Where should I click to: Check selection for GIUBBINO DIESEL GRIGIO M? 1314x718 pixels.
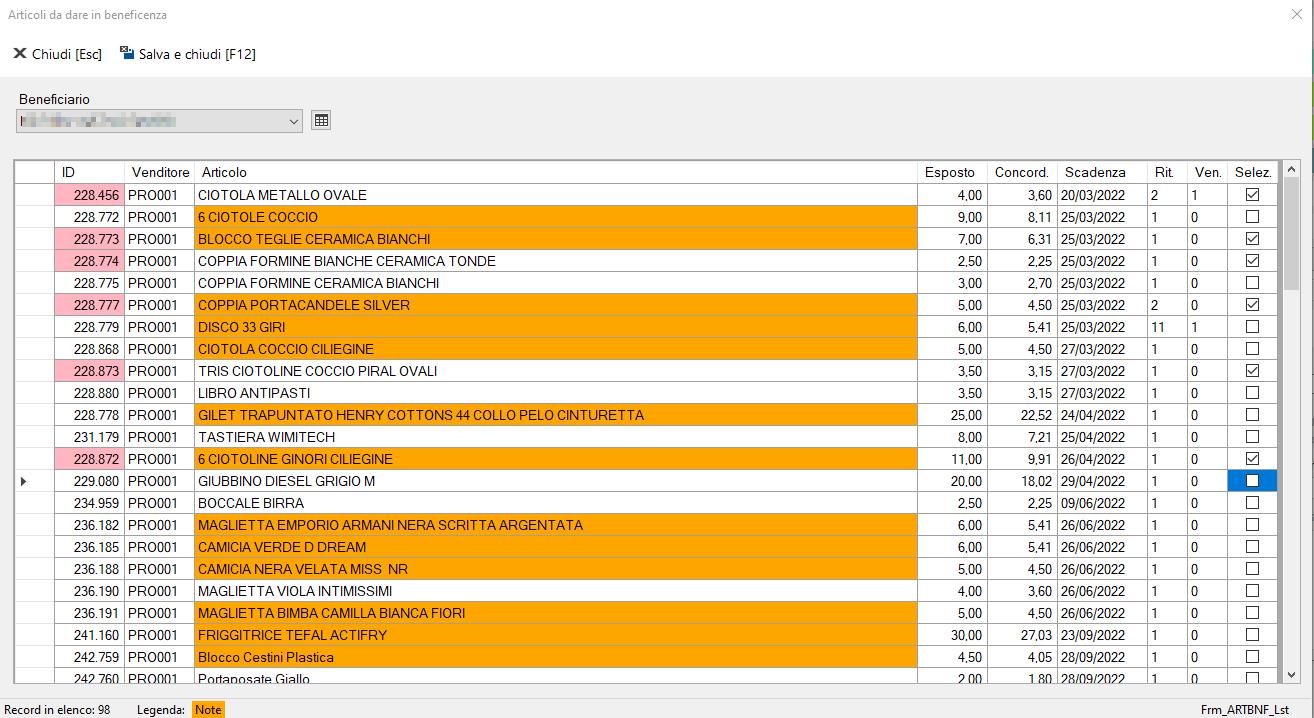click(1252, 481)
